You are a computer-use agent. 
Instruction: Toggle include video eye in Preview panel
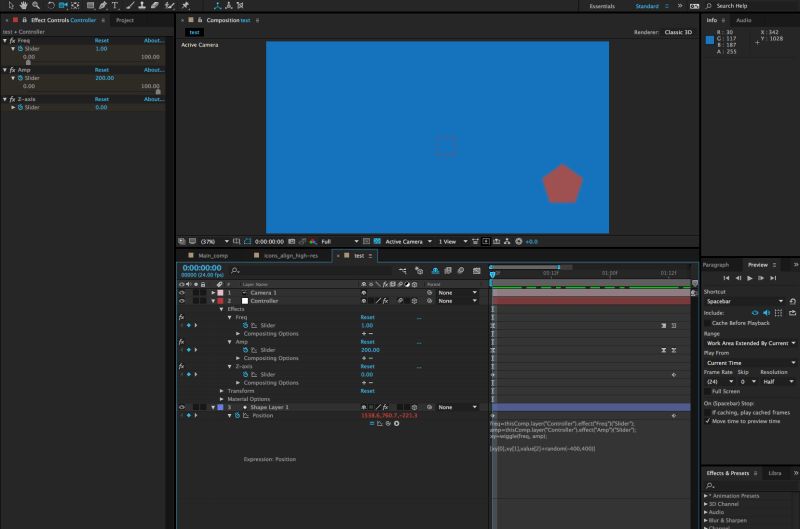tap(755, 313)
